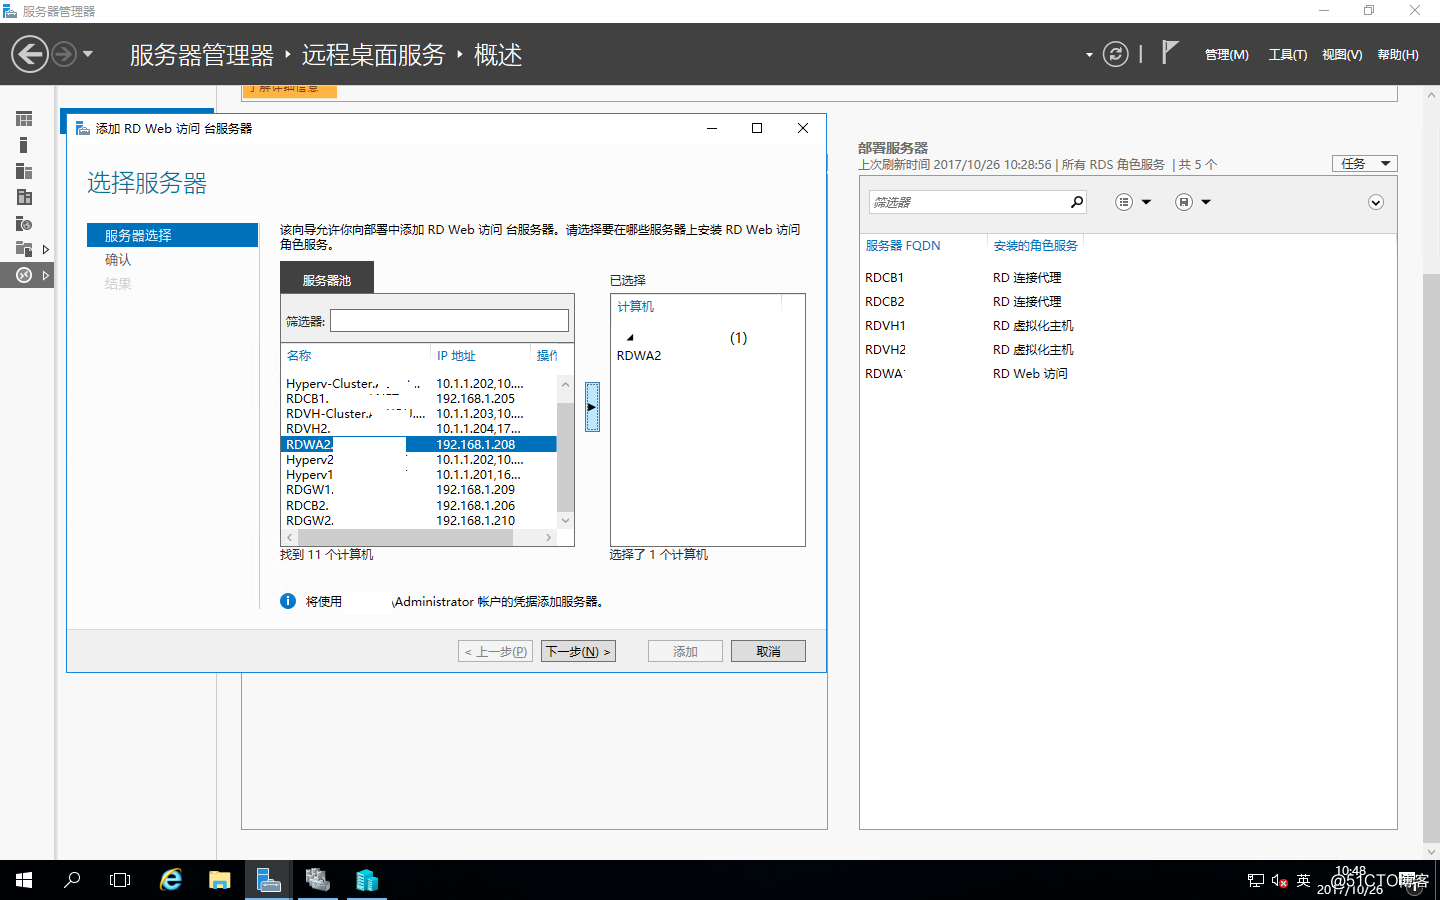Viewport: 1440px width, 900px height.
Task: Open taskbar search magnifier
Action: coord(72,880)
